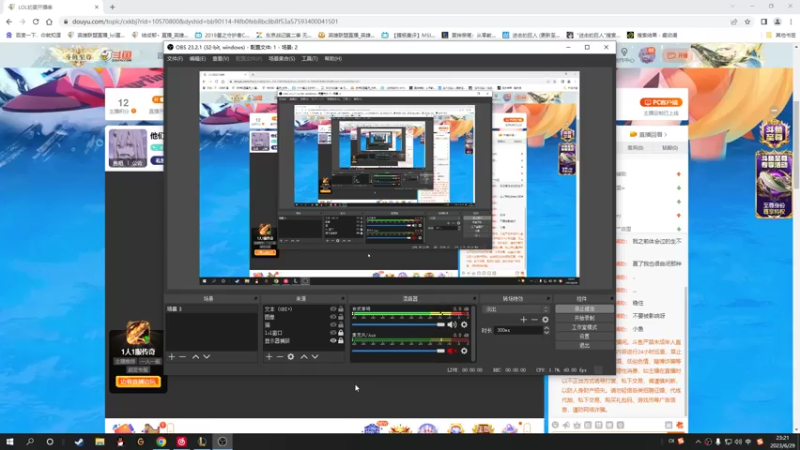800x450 pixels.
Task: Reload the page in Chrome
Action: [x=36, y=21]
